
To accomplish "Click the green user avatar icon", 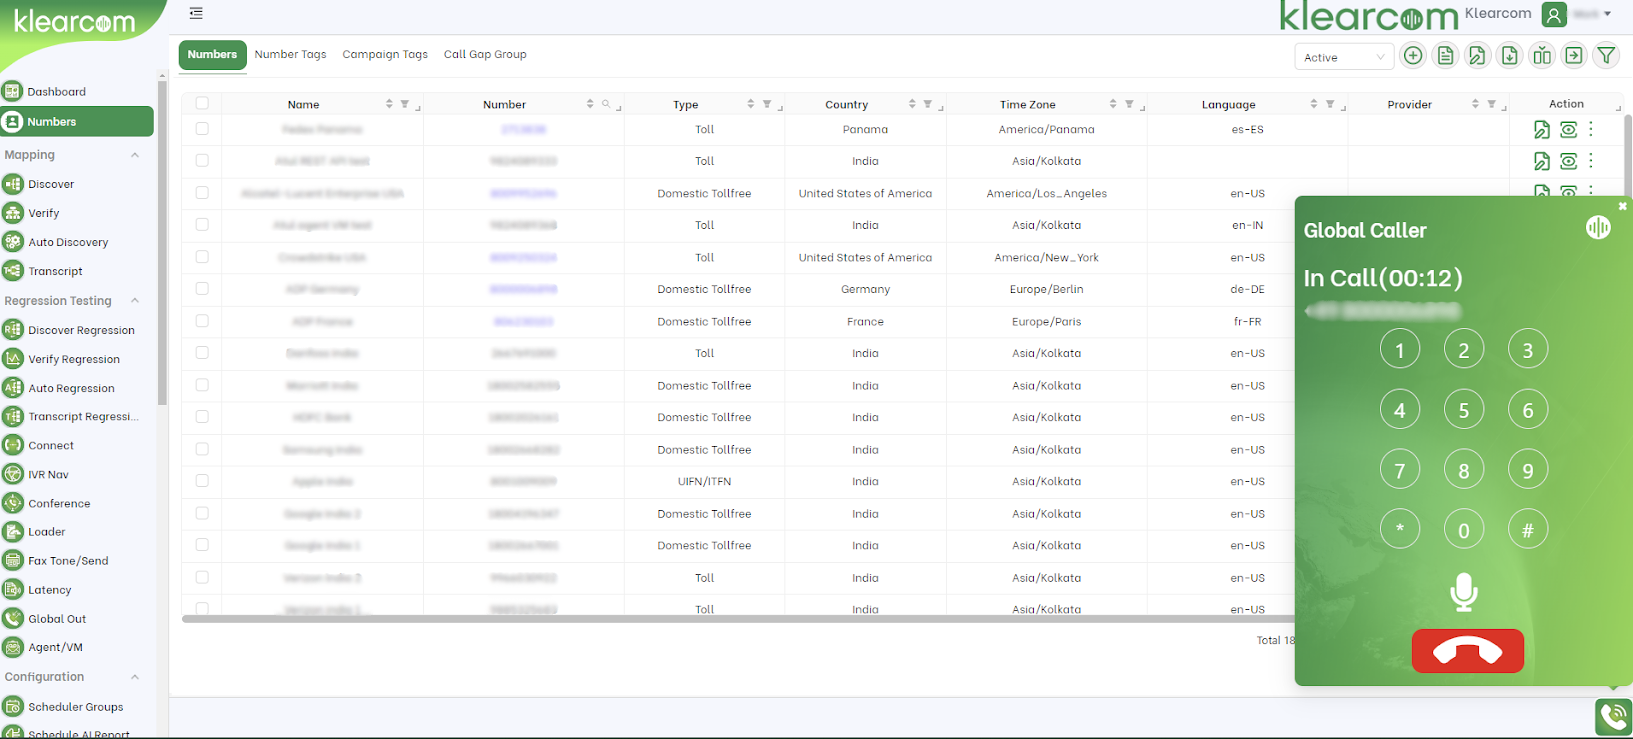I will pos(1554,14).
